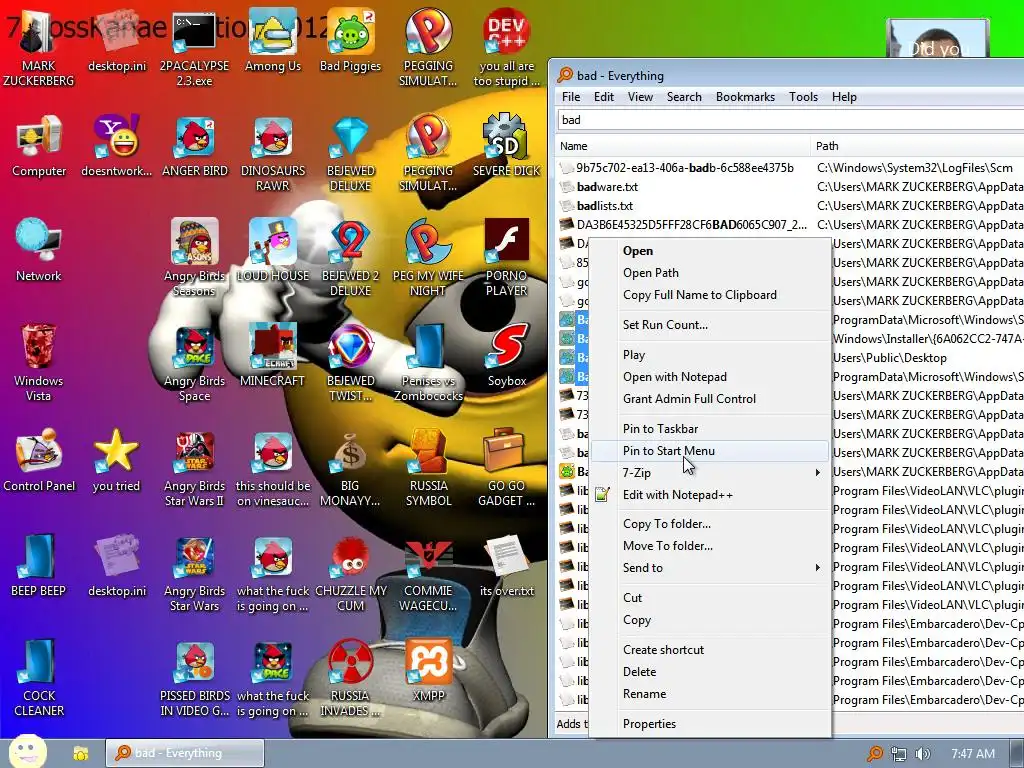Select the BIG MONAYY money bag icon
Image resolution: width=1024 pixels, height=768 pixels.
click(x=351, y=469)
